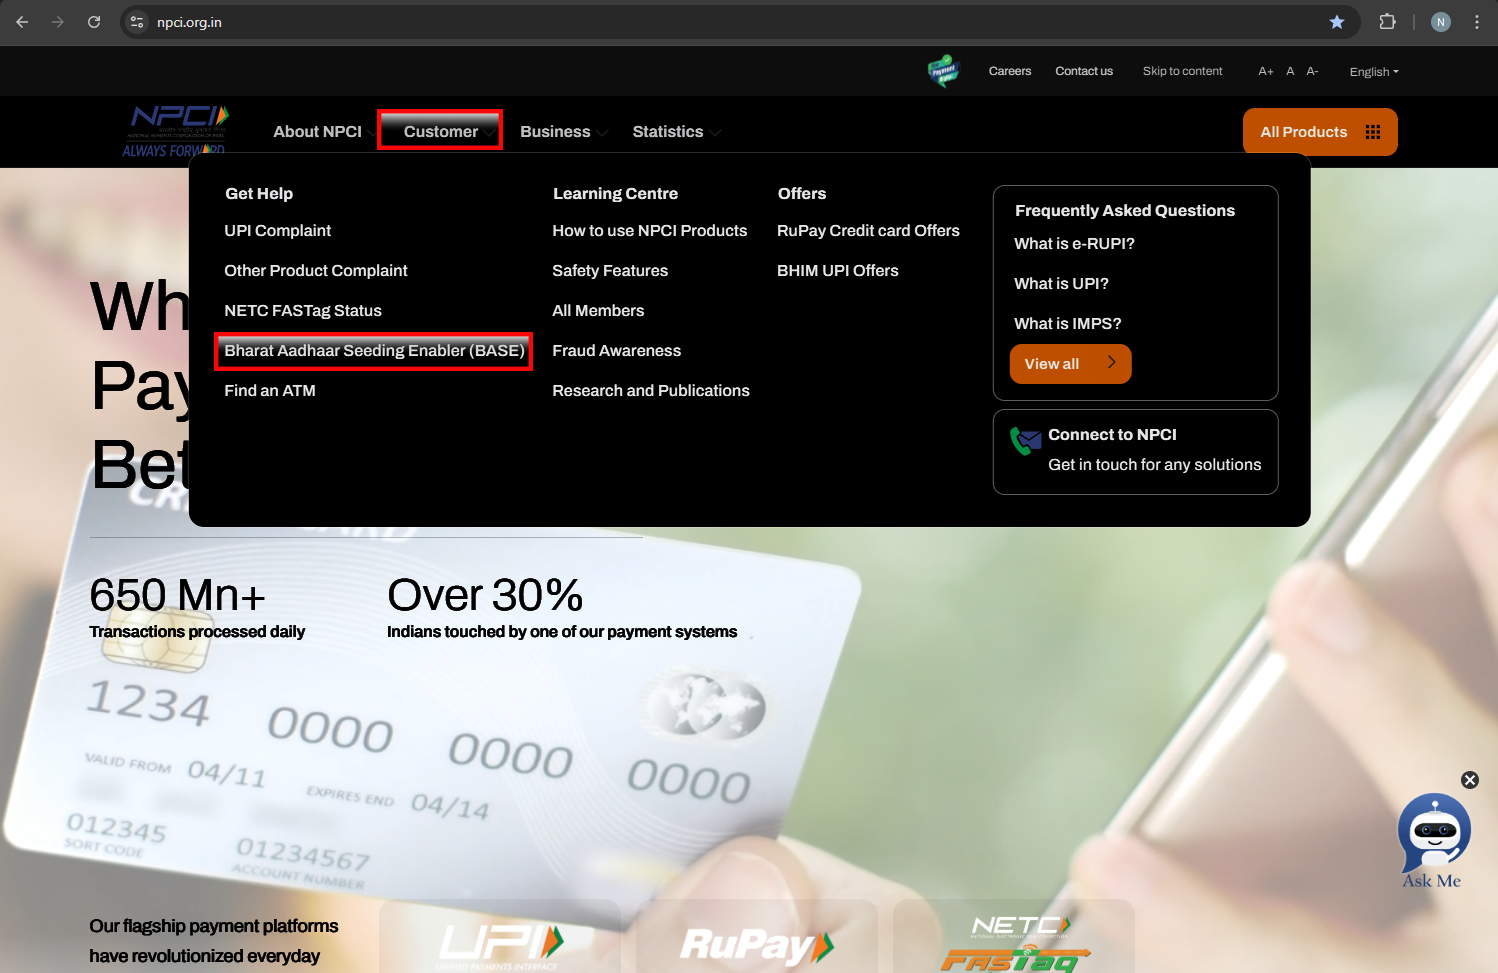1498x973 pixels.
Task: Click the NPCI logo
Action: (177, 131)
